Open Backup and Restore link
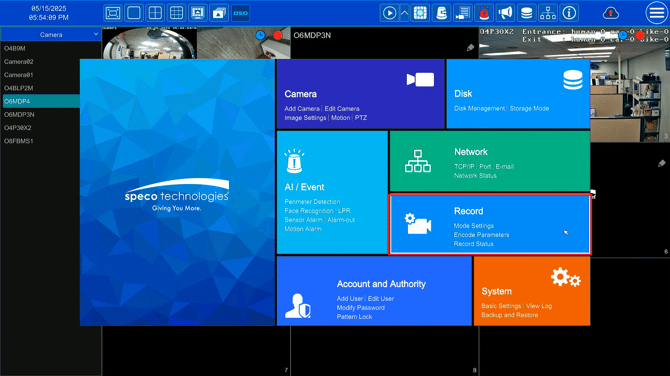Viewport: 670px width, 376px height. 509,315
